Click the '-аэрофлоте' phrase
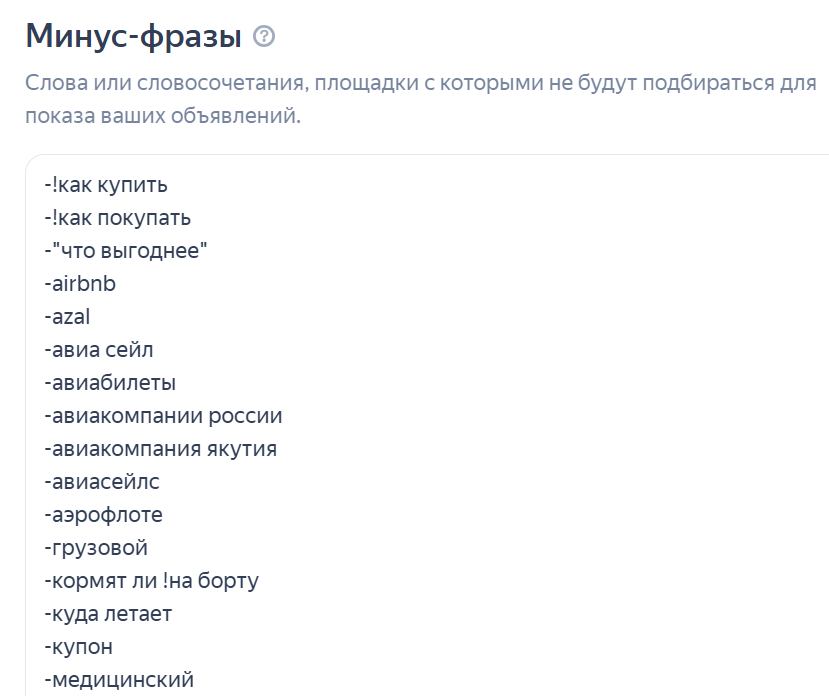829x696 pixels. point(103,515)
